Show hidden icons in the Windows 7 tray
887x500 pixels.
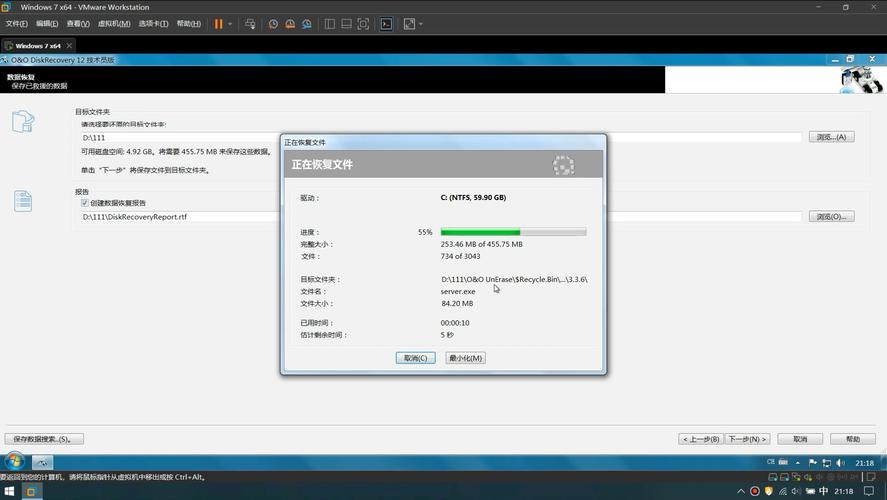(x=798, y=463)
